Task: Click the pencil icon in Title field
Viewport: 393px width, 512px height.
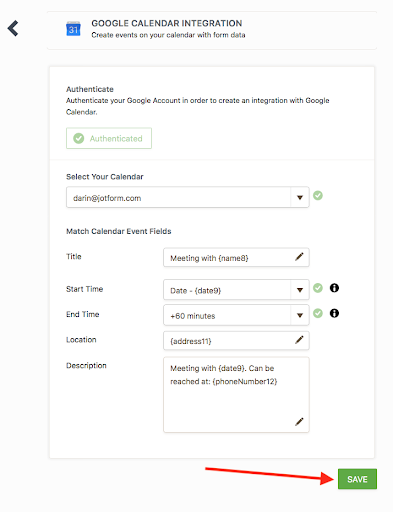Action: pos(299,257)
